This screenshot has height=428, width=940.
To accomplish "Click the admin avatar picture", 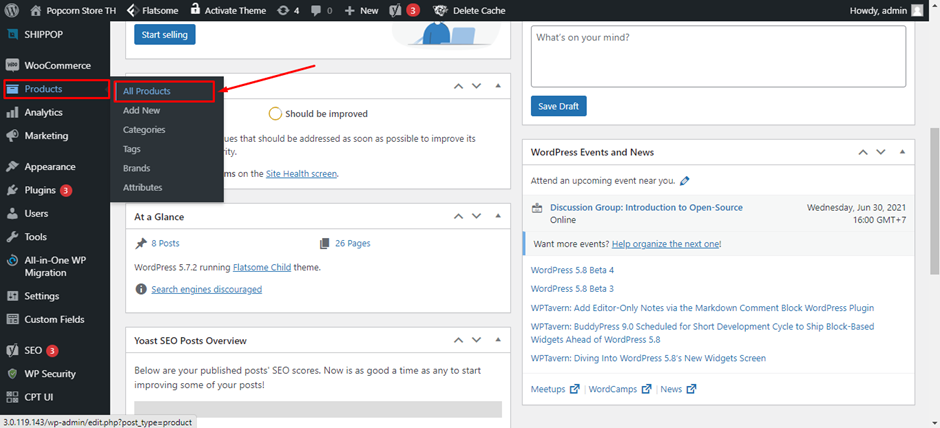I will pyautogui.click(x=917, y=10).
